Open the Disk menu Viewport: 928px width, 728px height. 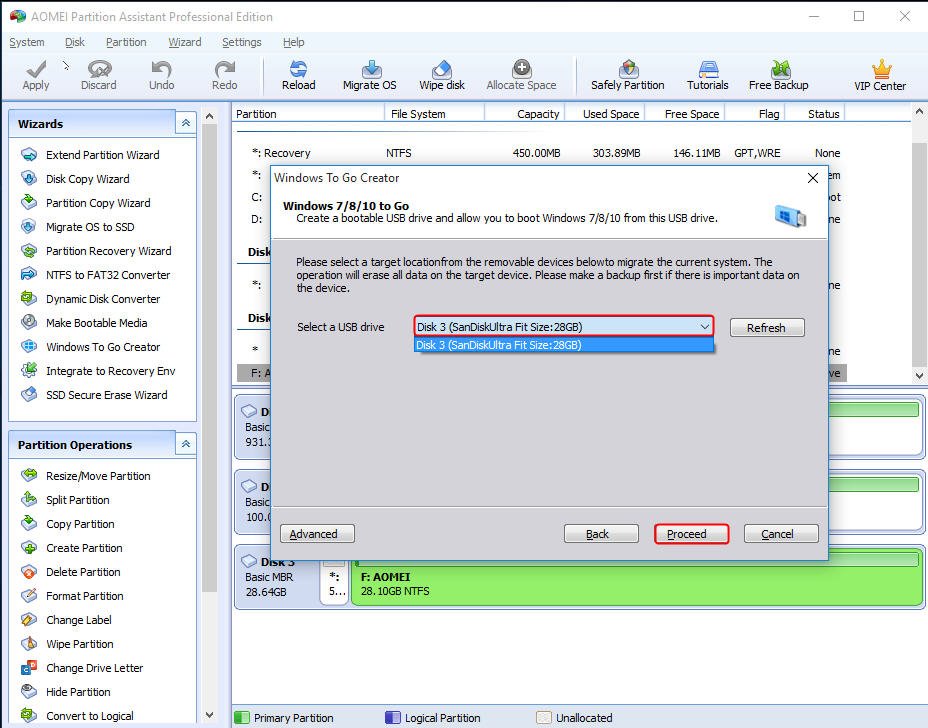click(x=75, y=42)
